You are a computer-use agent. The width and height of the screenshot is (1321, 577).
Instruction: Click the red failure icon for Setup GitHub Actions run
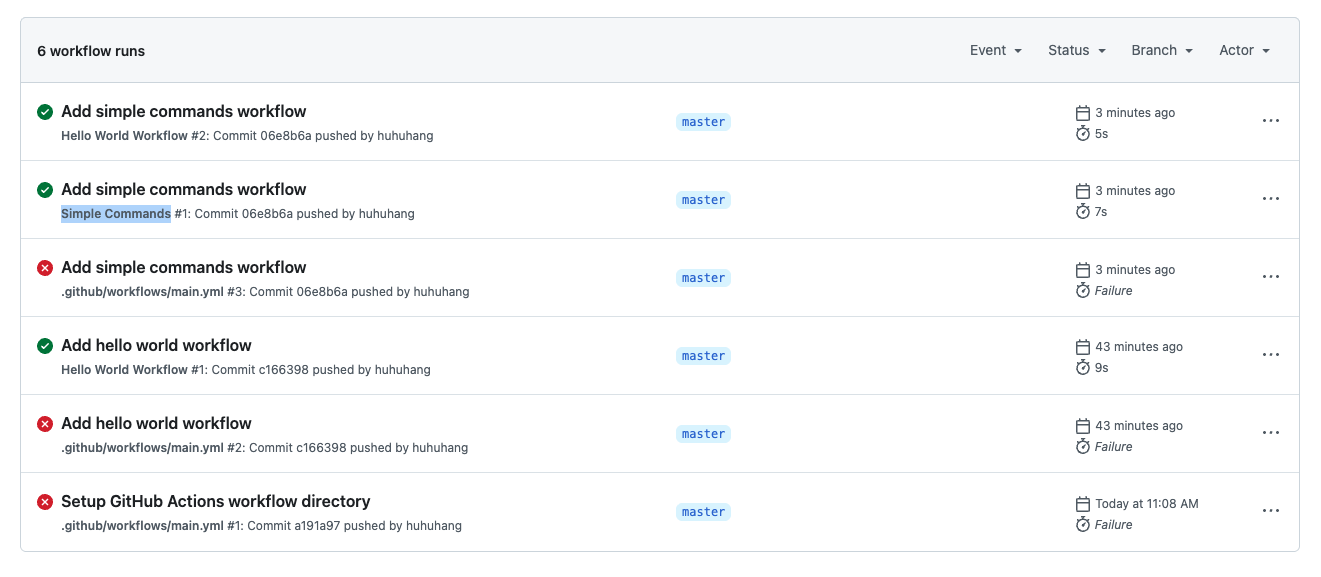(44, 504)
